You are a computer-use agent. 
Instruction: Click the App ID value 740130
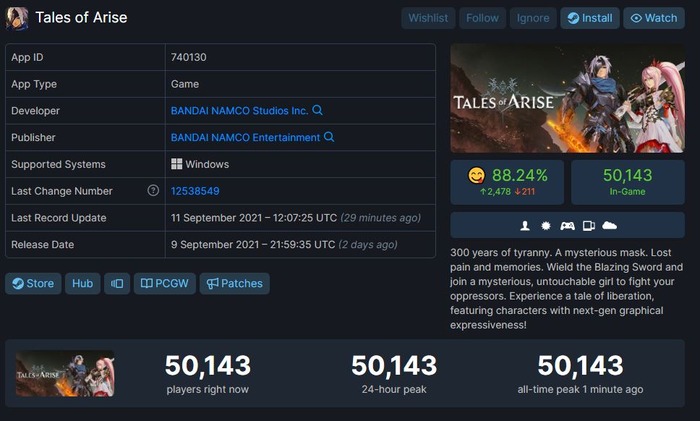[189, 57]
